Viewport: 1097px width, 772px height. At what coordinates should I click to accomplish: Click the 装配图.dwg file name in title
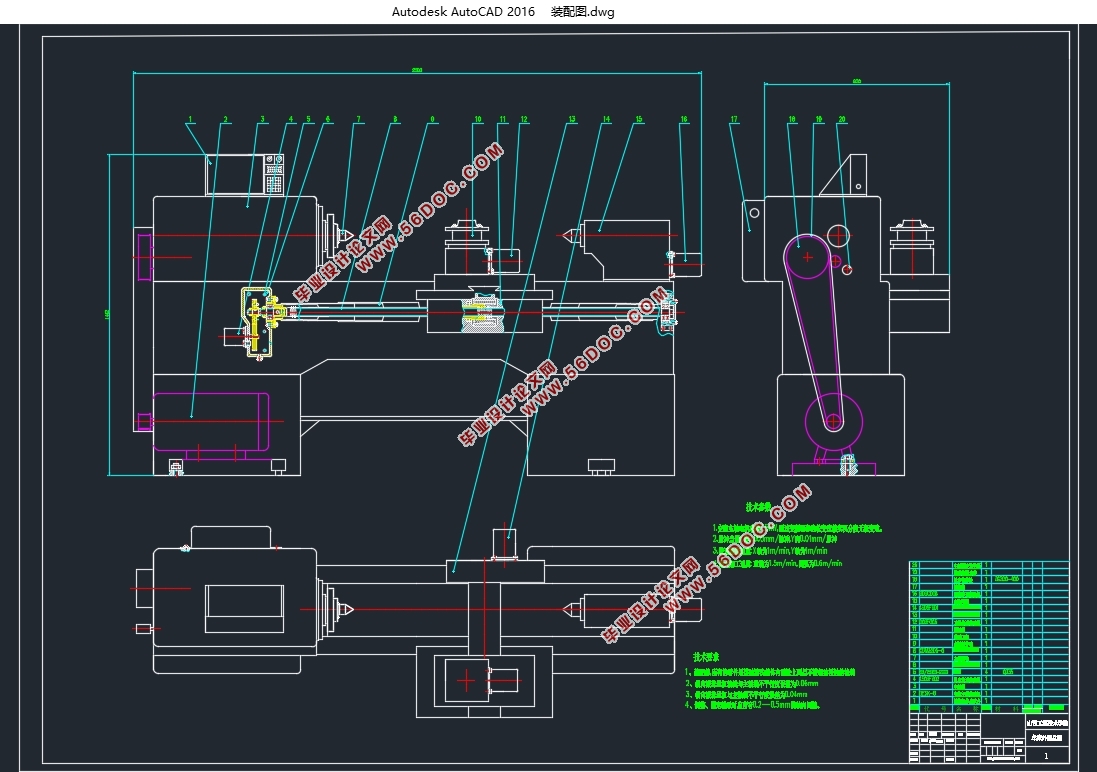pos(583,12)
